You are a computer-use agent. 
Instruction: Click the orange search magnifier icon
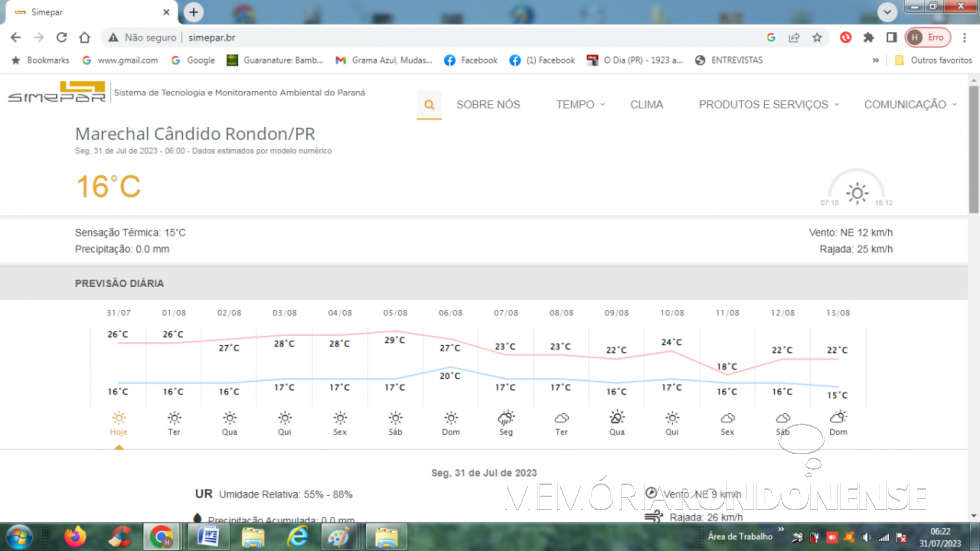point(429,105)
